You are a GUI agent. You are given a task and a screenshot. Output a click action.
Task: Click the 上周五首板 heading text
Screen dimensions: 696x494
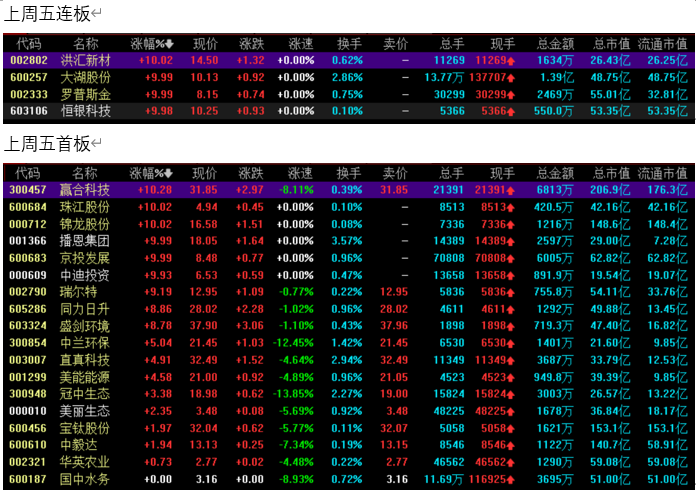[x=47, y=144]
